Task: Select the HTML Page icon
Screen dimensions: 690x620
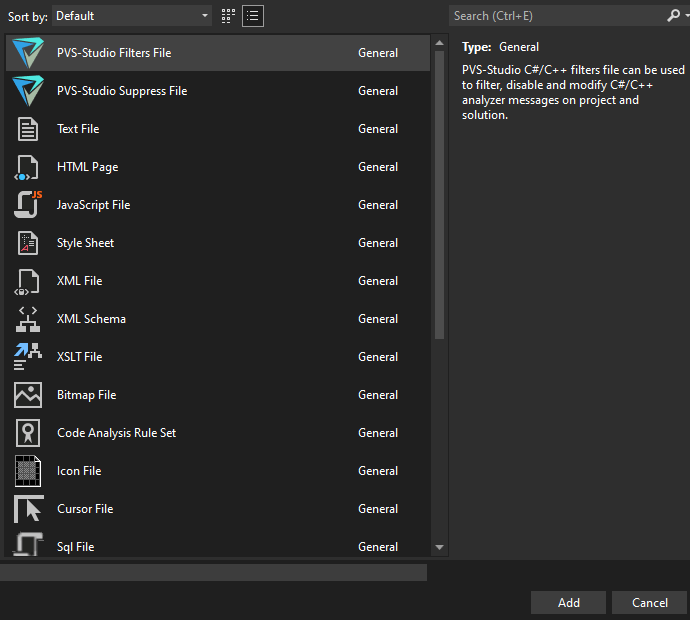Action: click(x=28, y=167)
